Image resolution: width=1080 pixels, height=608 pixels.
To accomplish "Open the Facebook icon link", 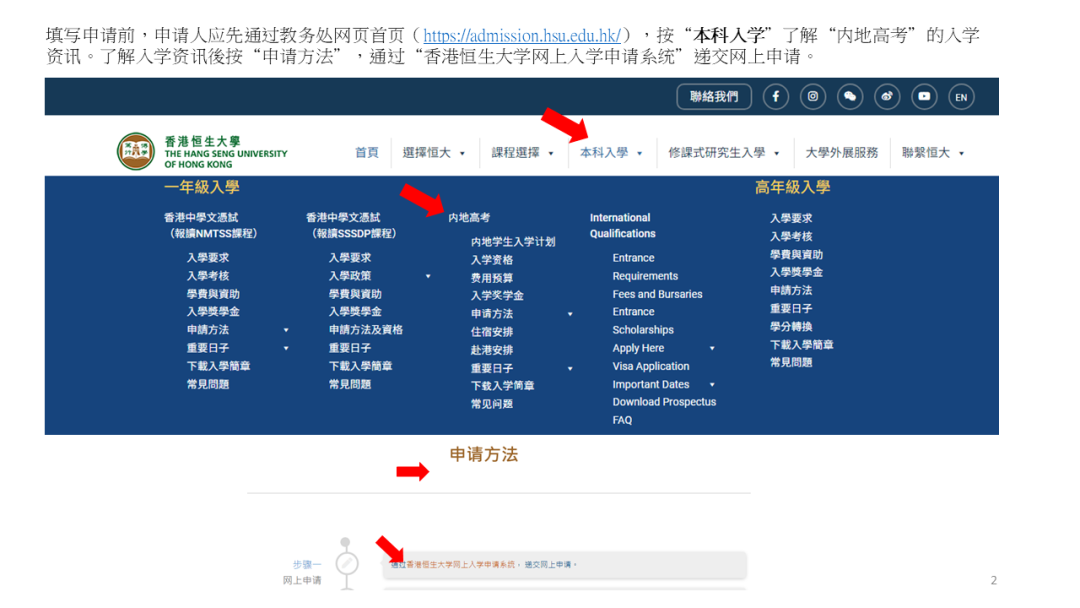I will [x=776, y=96].
